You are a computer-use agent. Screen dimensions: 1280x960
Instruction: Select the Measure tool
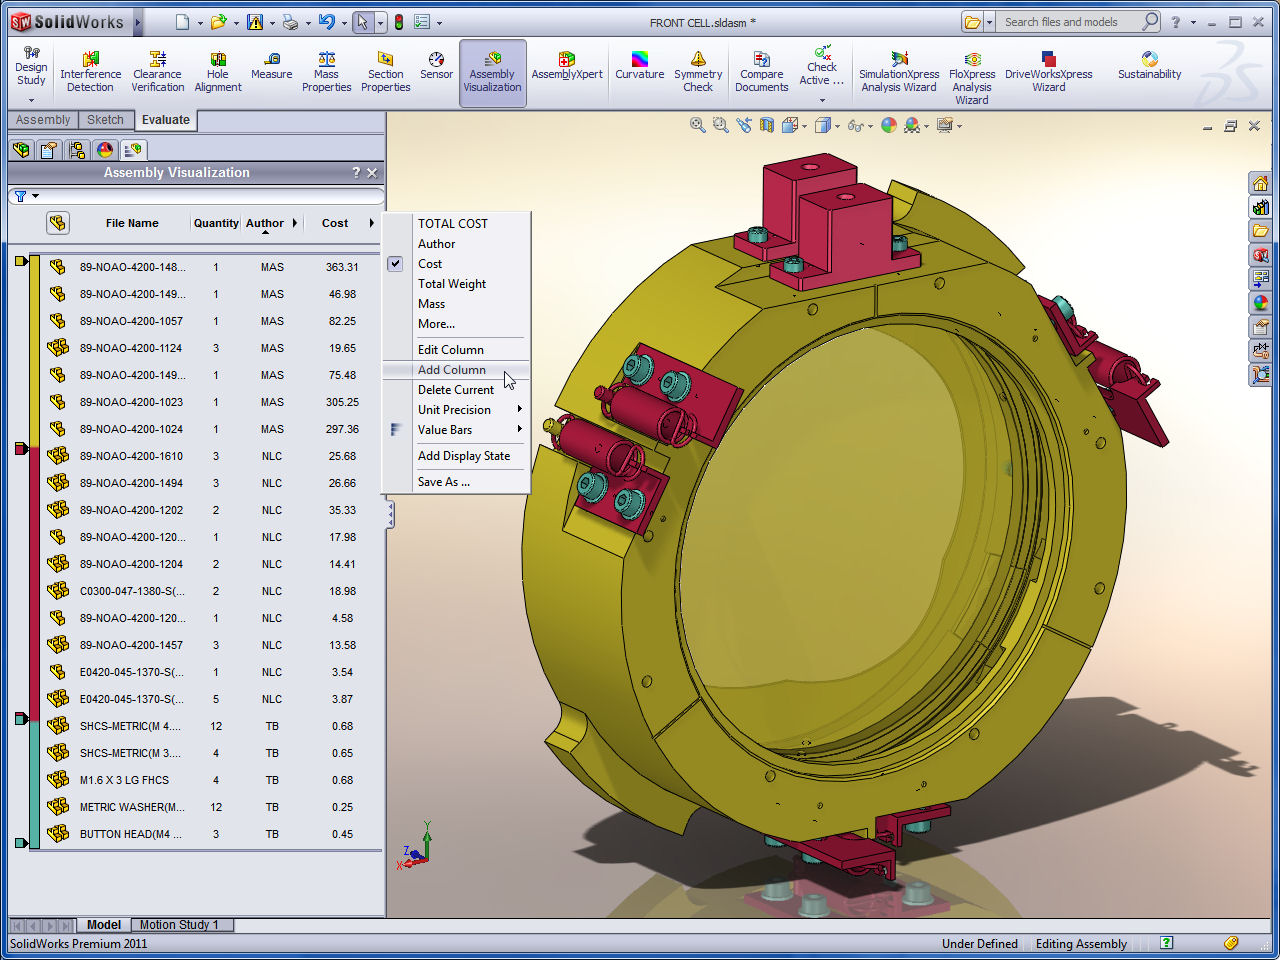[x=271, y=66]
